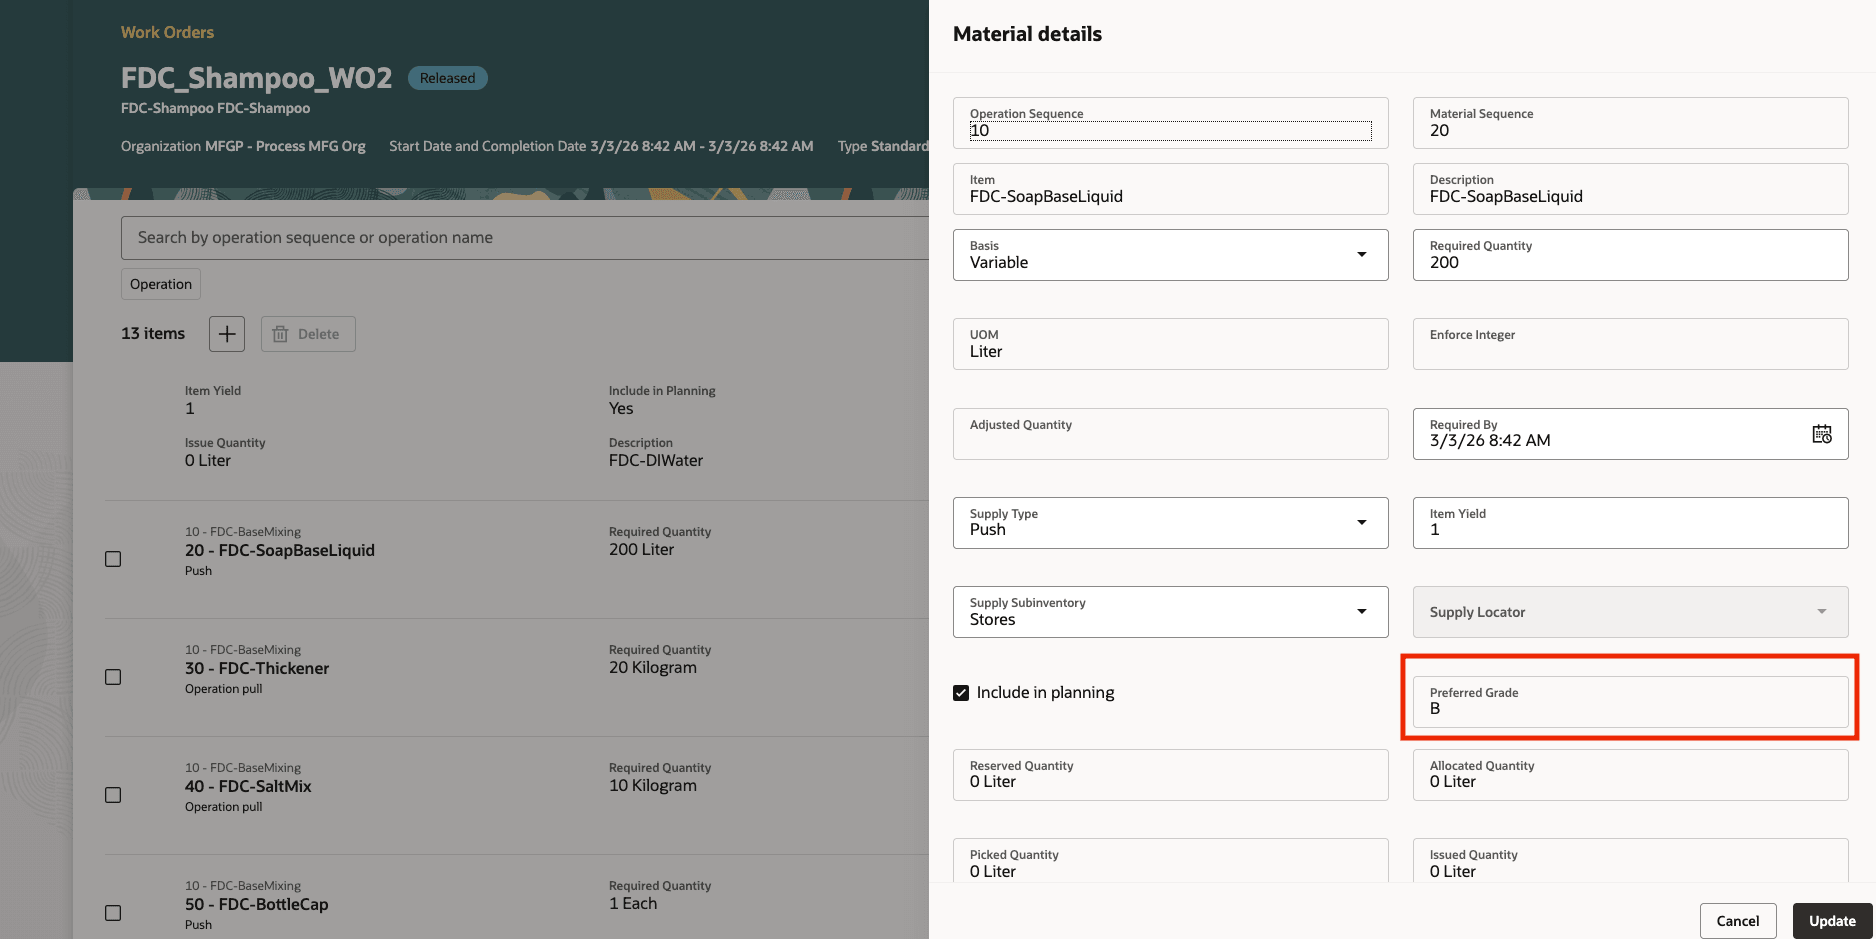The width and height of the screenshot is (1876, 939).
Task: Click the Issued Quantity field
Action: (1630, 860)
